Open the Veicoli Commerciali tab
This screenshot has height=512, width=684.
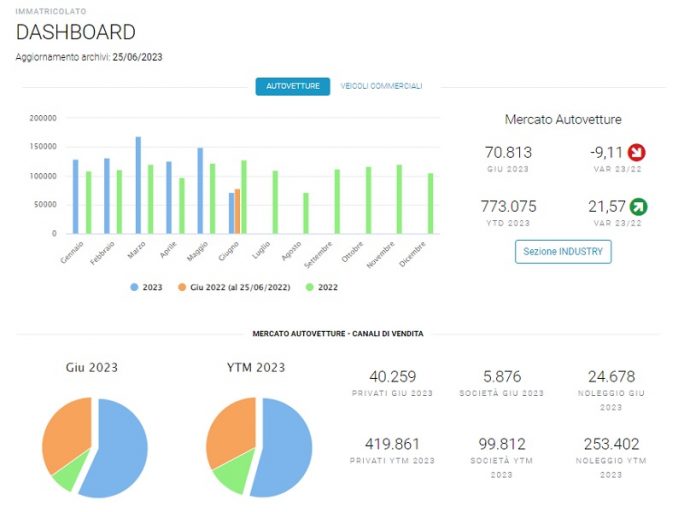point(381,86)
